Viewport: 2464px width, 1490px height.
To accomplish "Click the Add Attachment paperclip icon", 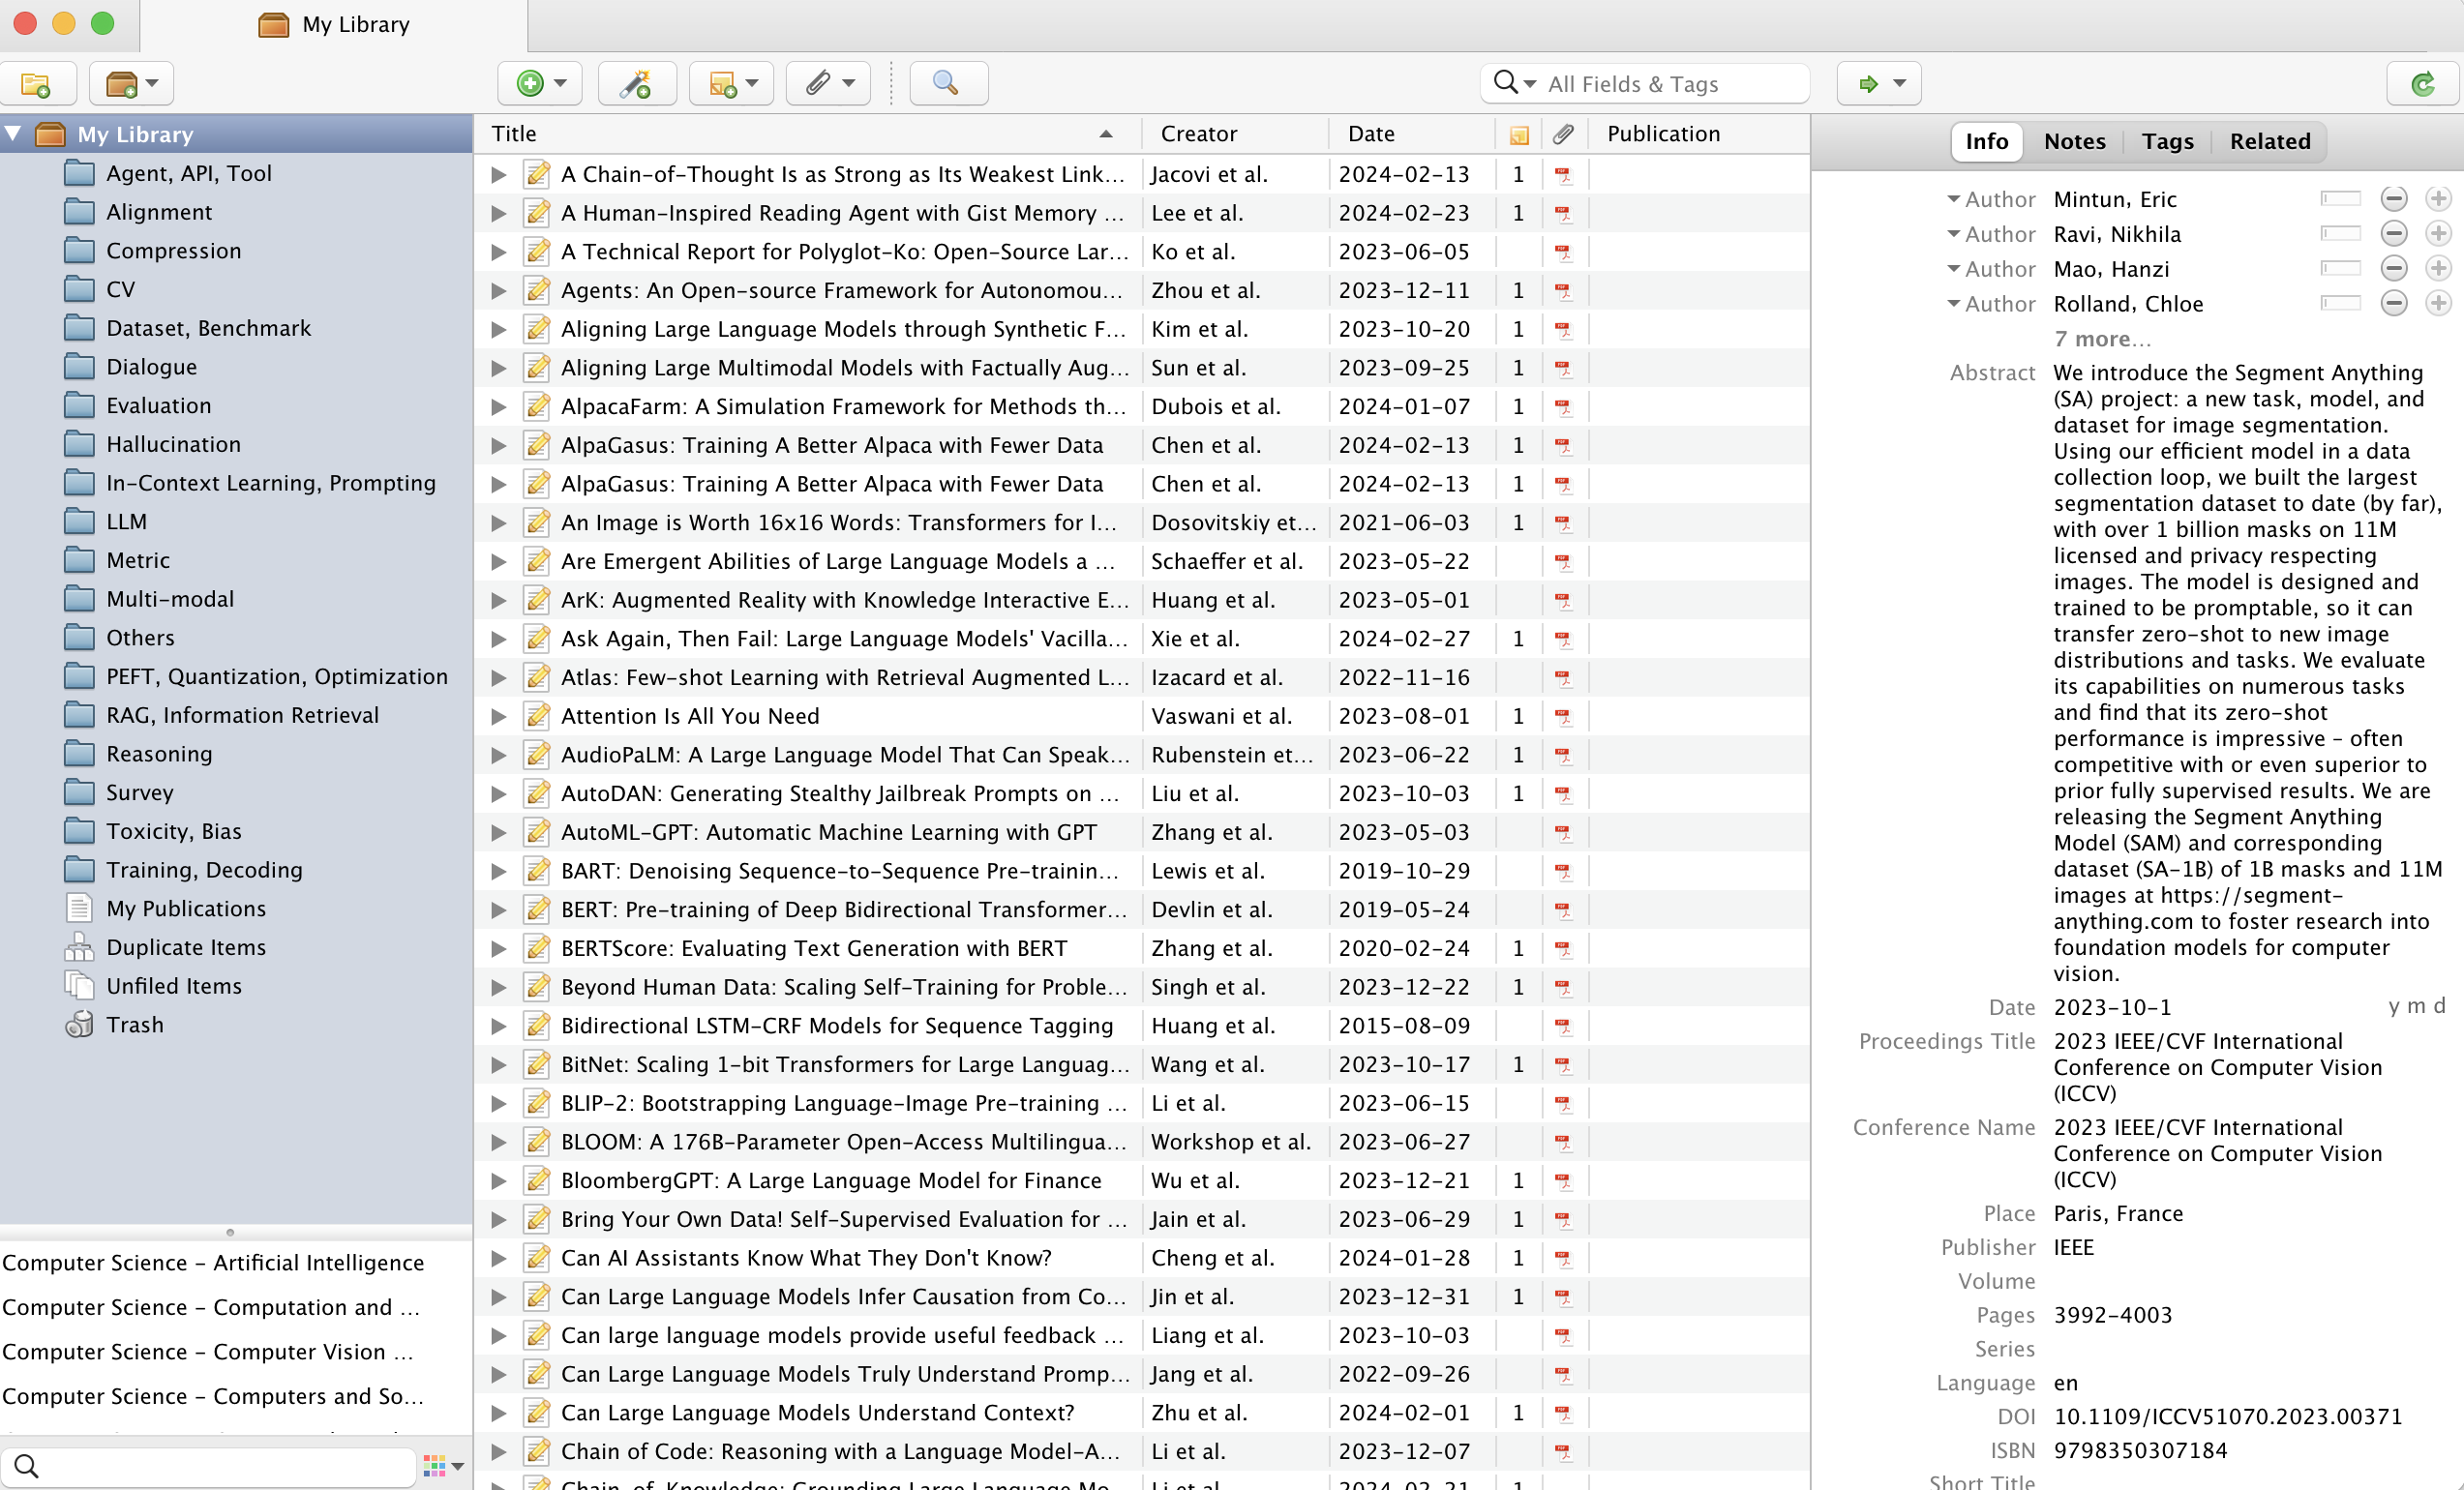I will (x=819, y=84).
